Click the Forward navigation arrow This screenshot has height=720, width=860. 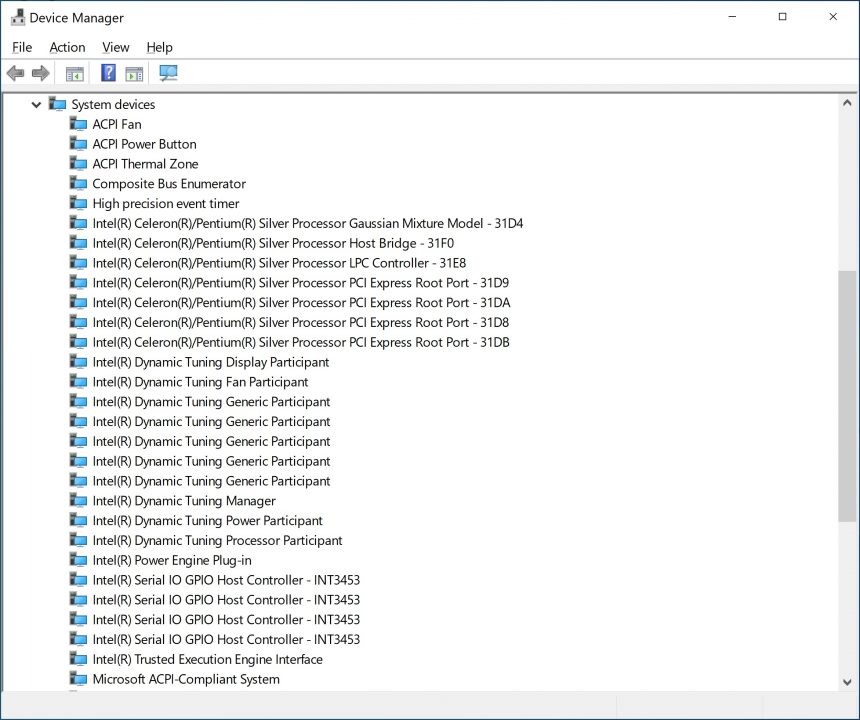coord(40,72)
